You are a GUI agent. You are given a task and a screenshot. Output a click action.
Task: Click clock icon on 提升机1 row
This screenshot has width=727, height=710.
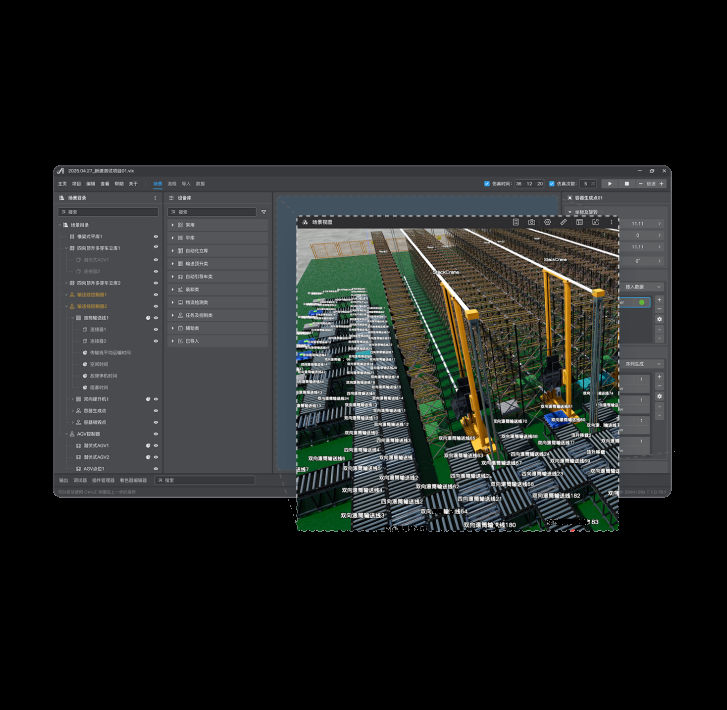148,399
